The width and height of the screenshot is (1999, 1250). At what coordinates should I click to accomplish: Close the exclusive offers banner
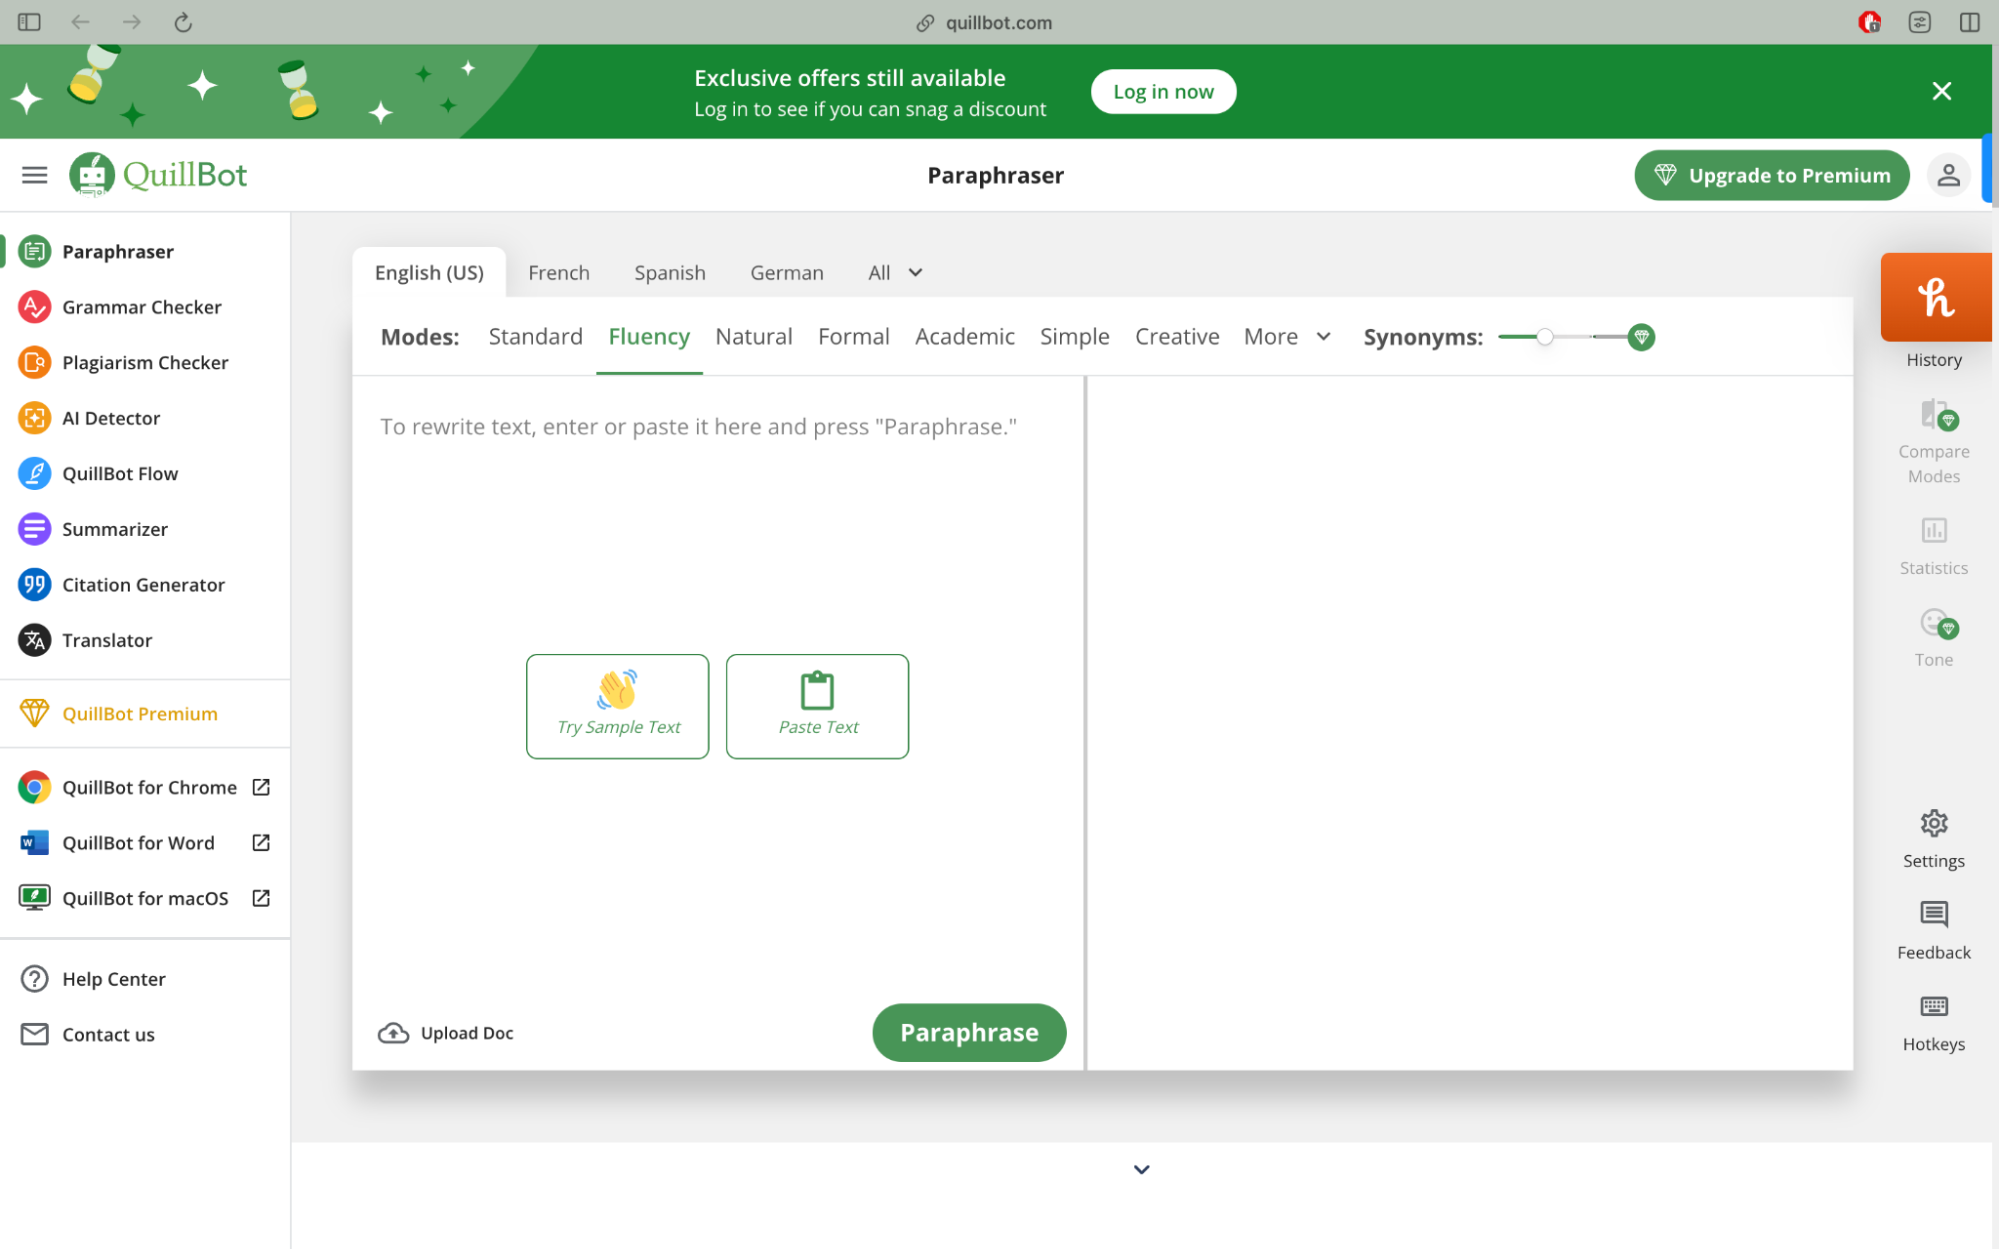1942,91
